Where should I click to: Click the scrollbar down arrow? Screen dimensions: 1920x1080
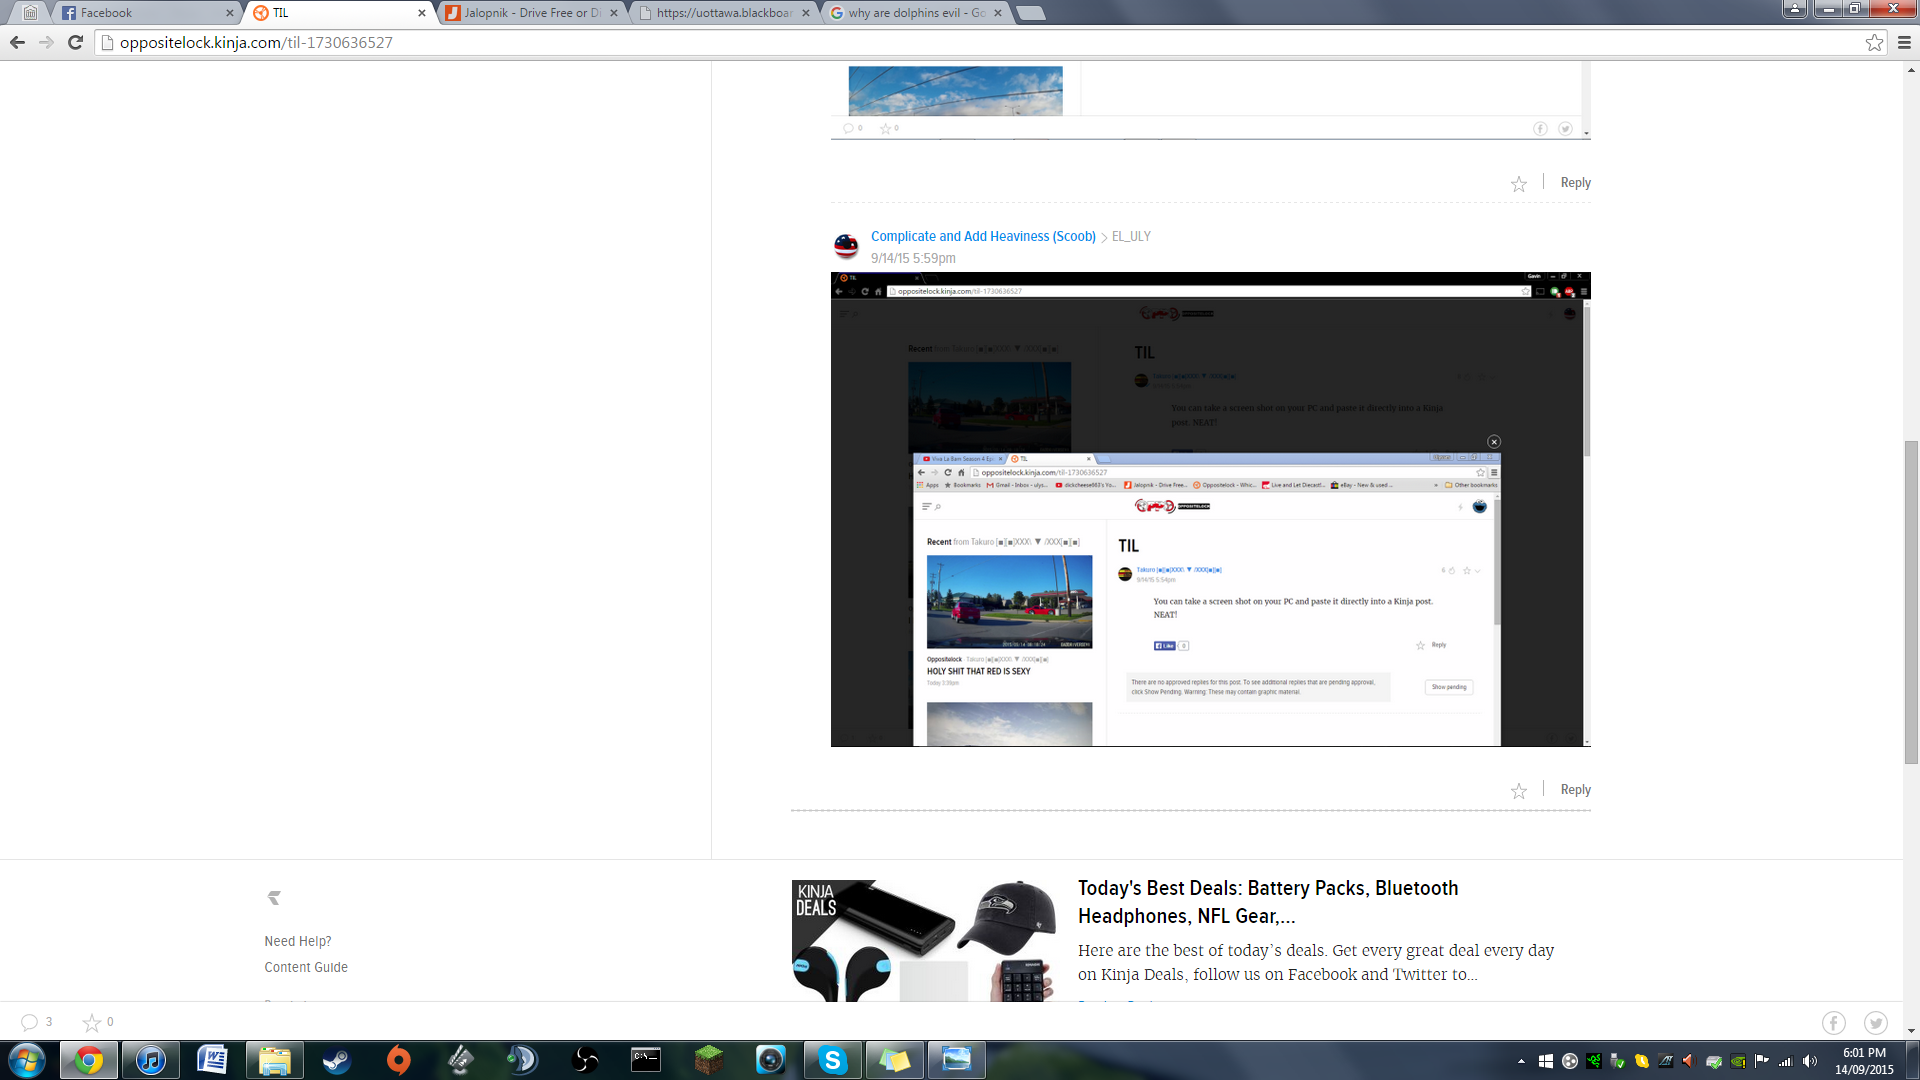(x=1911, y=1031)
